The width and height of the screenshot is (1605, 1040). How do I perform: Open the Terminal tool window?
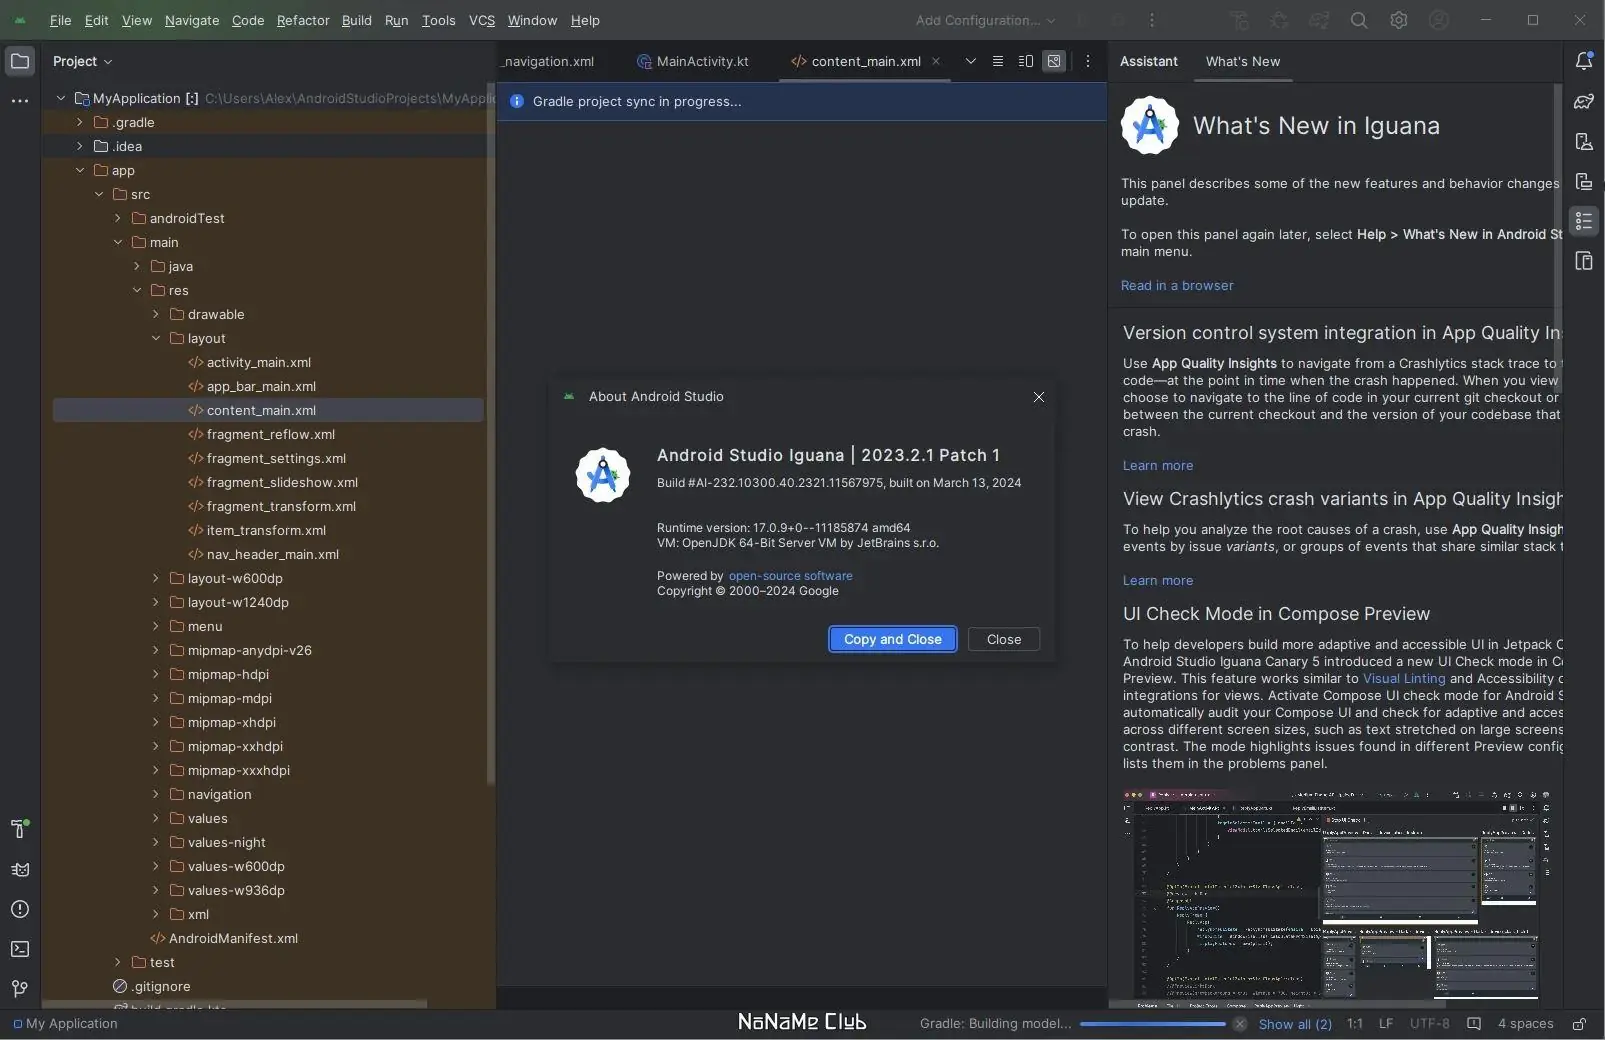click(20, 949)
